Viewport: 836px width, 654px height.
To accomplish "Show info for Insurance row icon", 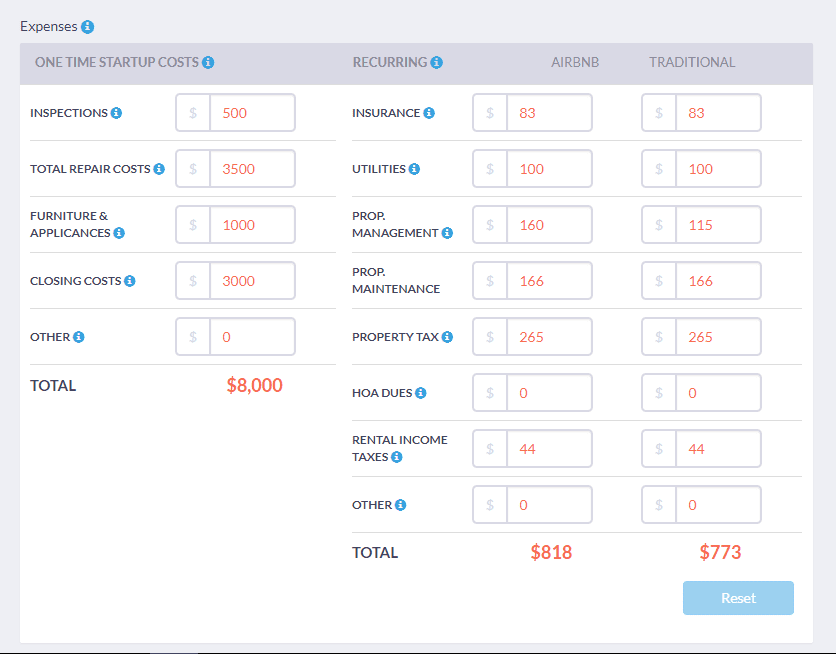I will coord(429,113).
